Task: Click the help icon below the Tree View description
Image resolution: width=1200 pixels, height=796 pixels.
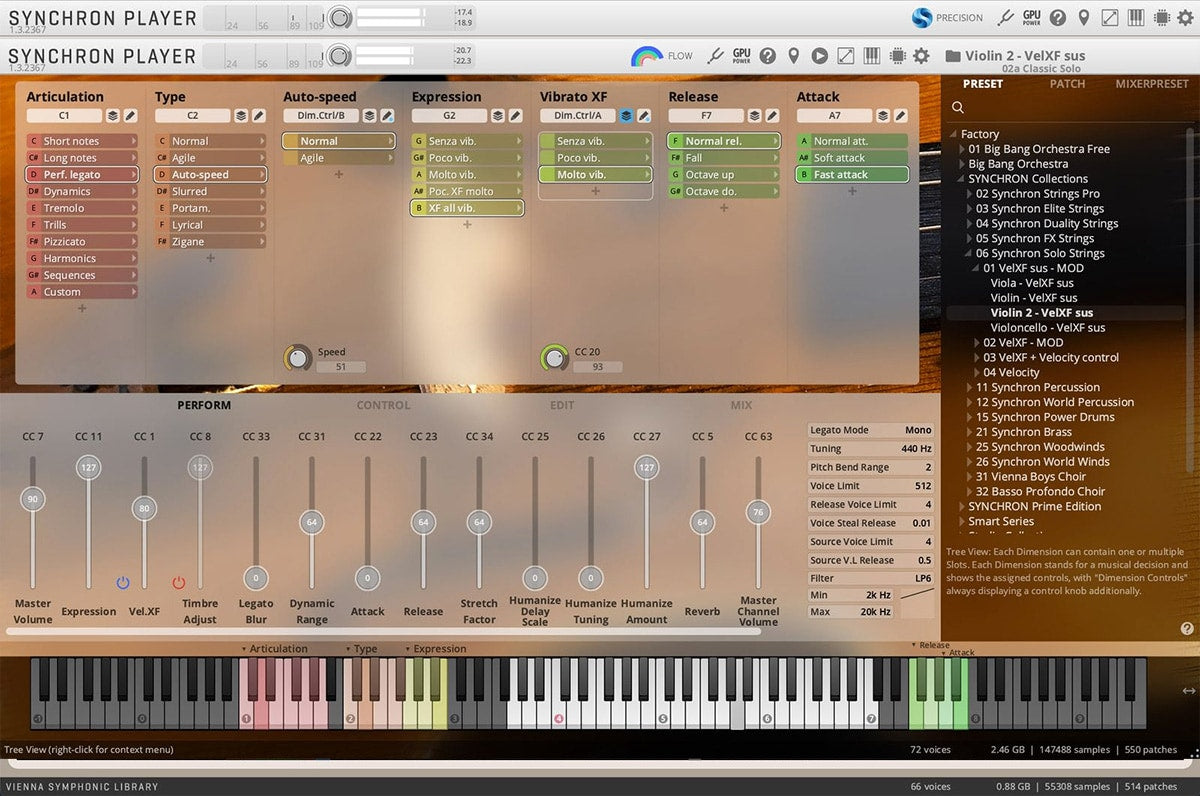Action: [1187, 628]
